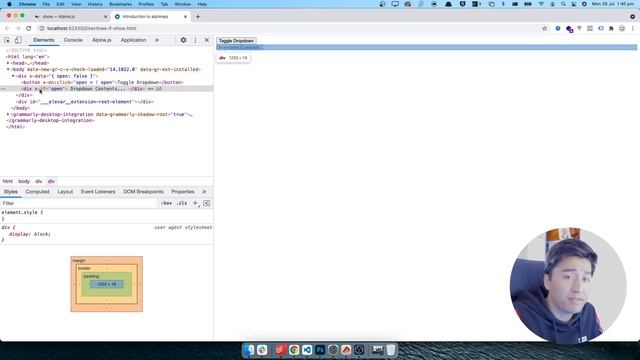The height and width of the screenshot is (360, 640).
Task: Click the Dropdown Contents text on page
Action: tap(239, 47)
